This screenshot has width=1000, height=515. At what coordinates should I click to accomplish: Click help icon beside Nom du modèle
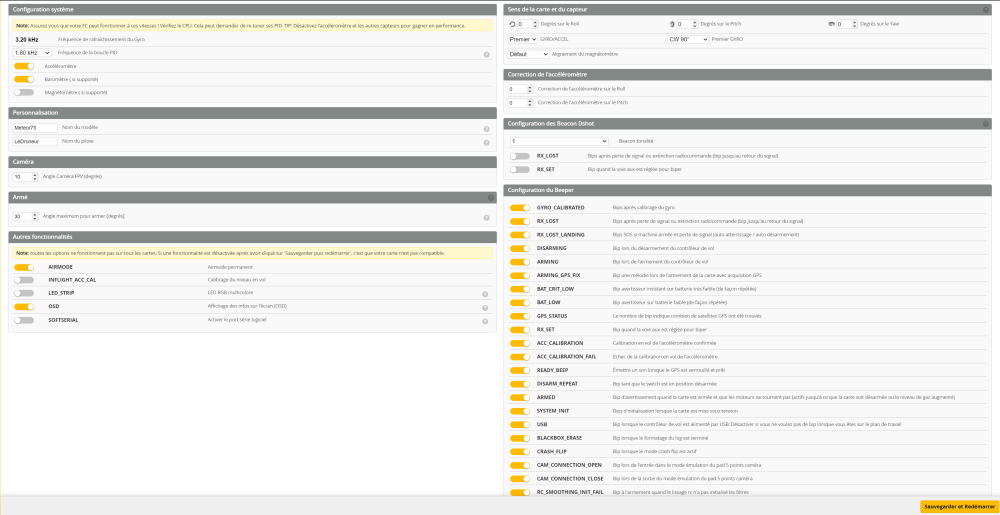(x=486, y=128)
